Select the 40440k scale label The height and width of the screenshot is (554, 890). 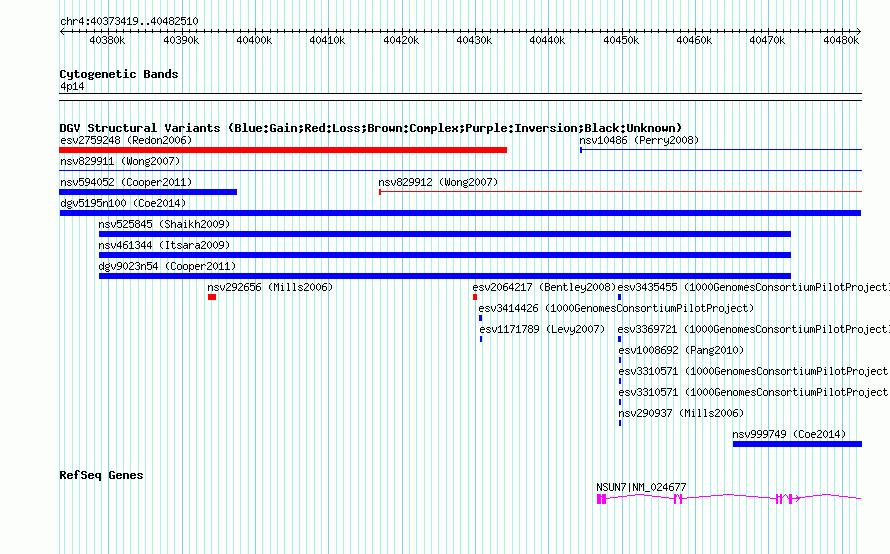click(x=547, y=40)
